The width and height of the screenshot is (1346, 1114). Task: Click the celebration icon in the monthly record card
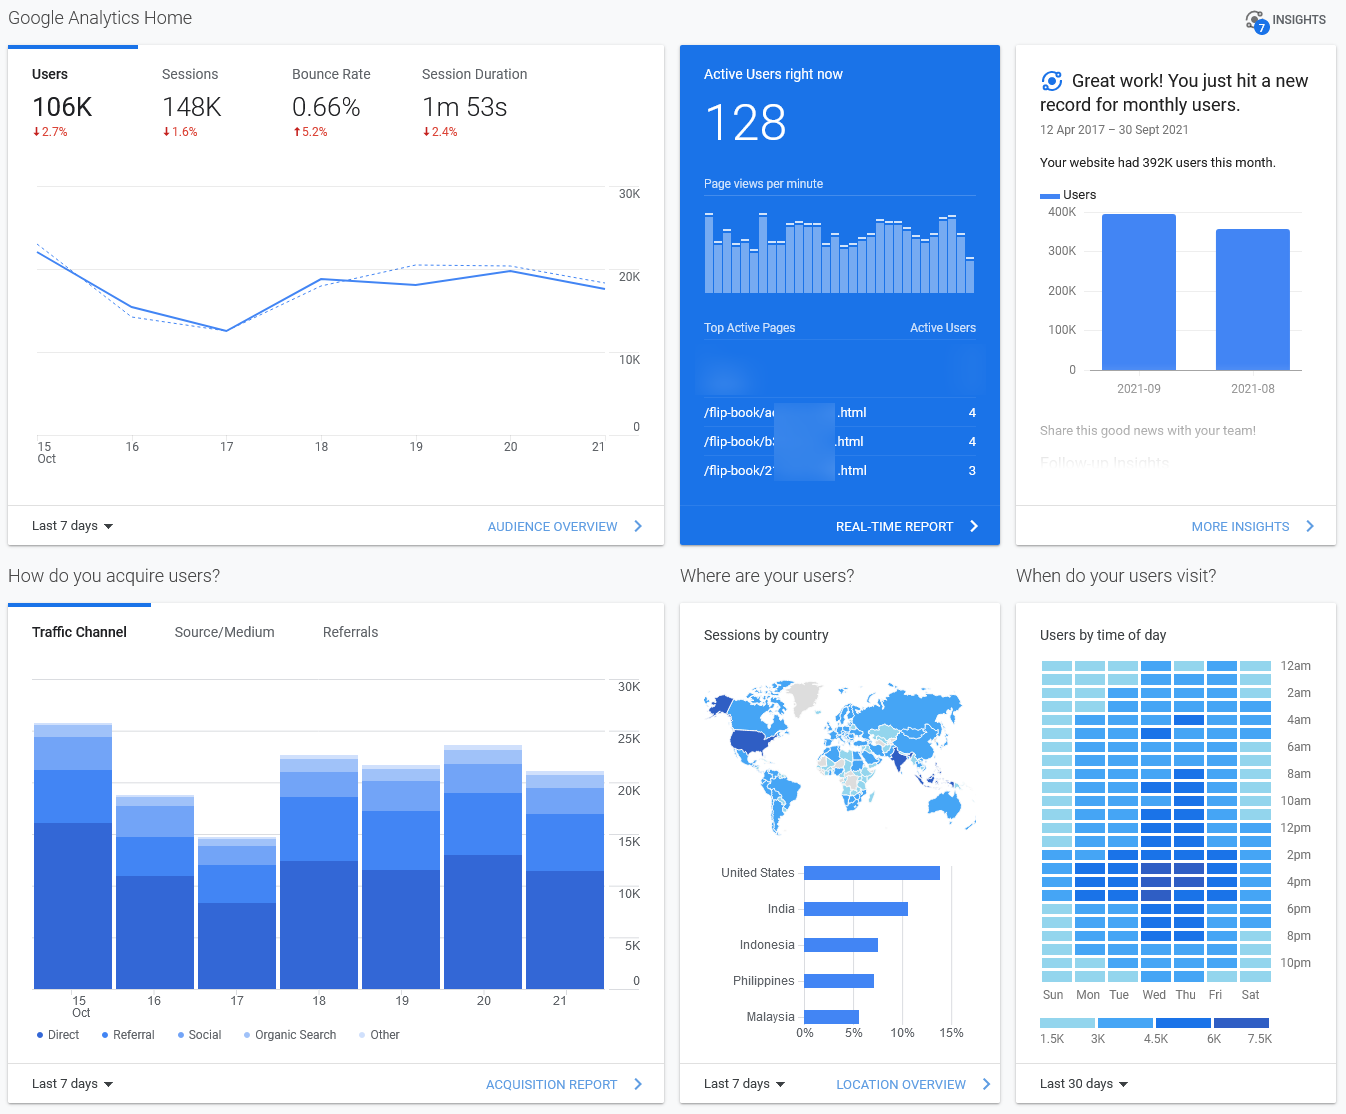pyautogui.click(x=1051, y=81)
